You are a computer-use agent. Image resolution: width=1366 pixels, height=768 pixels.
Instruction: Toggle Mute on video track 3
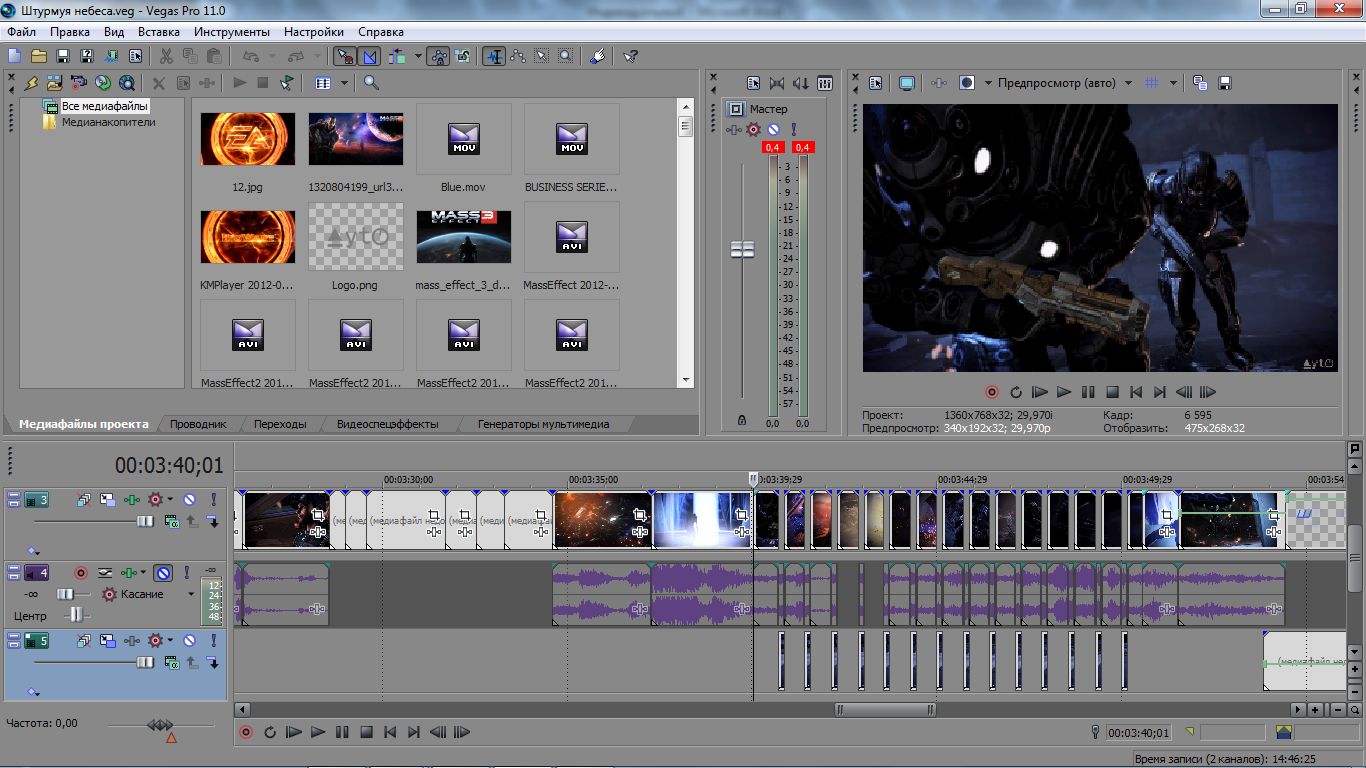pyautogui.click(x=189, y=499)
